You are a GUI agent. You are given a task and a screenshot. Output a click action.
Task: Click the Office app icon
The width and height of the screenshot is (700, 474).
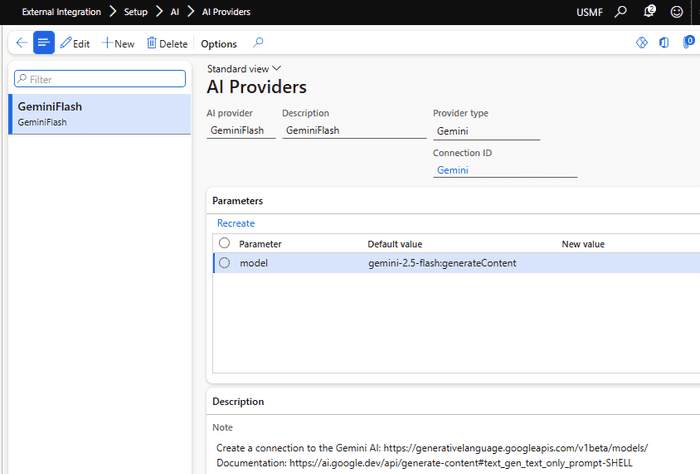point(665,43)
